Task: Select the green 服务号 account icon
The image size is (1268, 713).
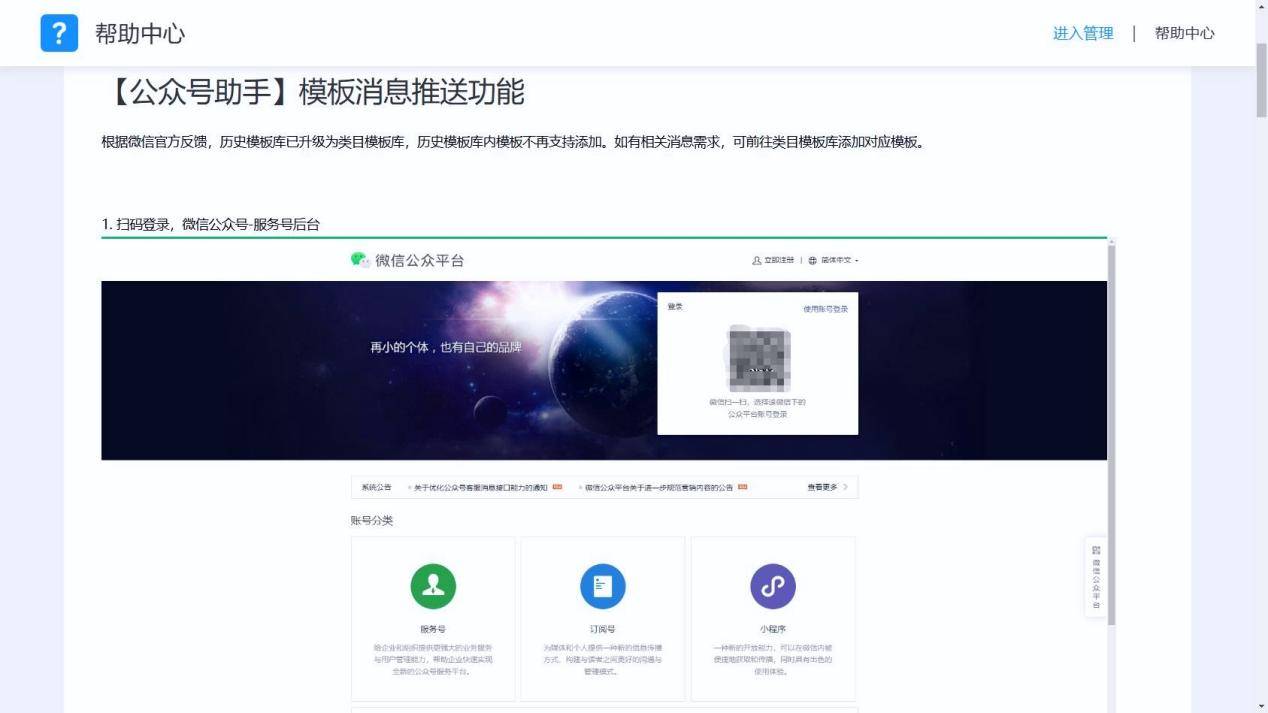Action: tap(433, 586)
